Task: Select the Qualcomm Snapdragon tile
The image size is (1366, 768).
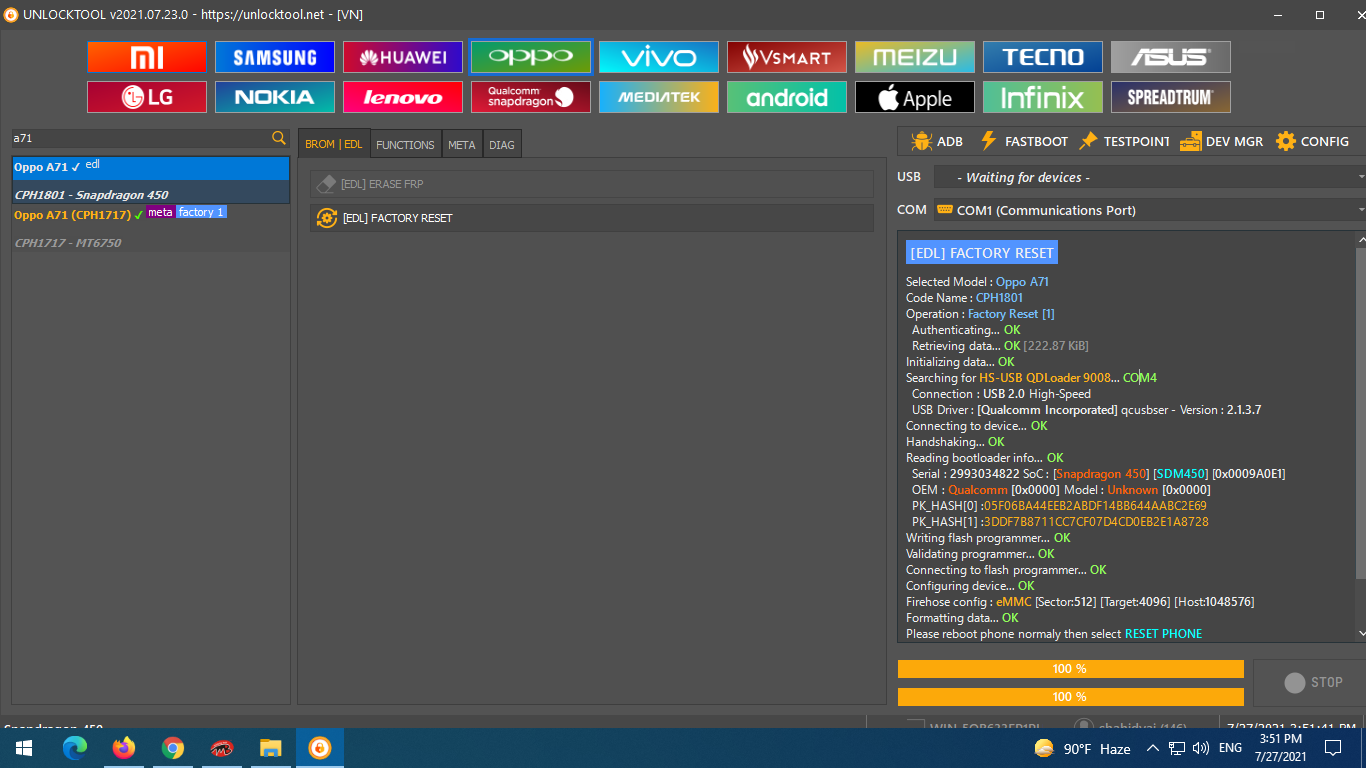Action: pyautogui.click(x=531, y=97)
